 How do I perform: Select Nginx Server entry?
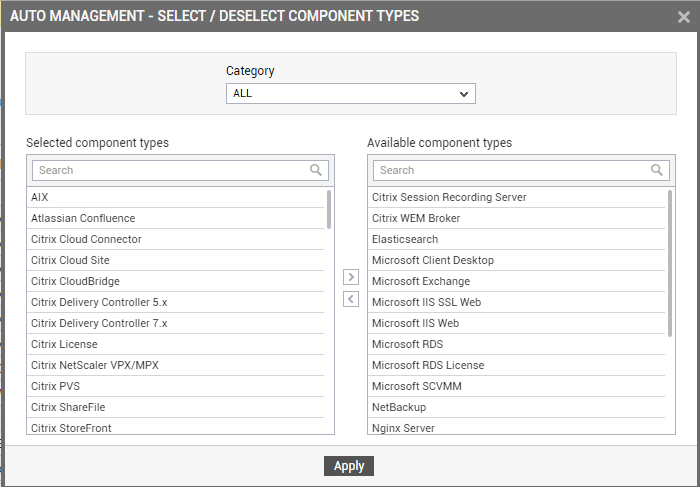518,428
